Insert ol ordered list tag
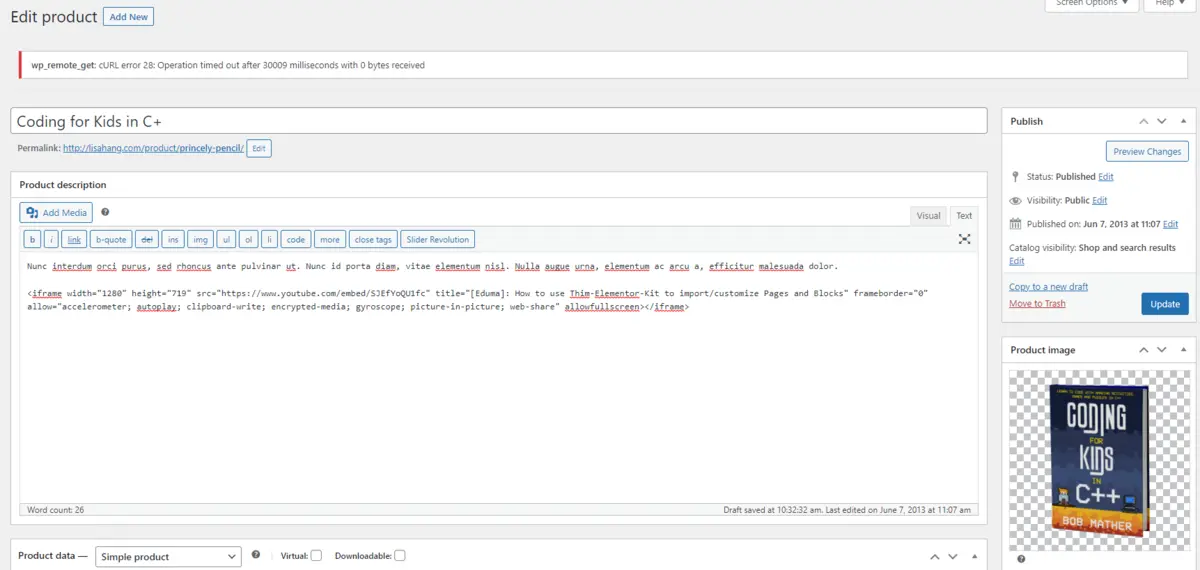 point(248,240)
